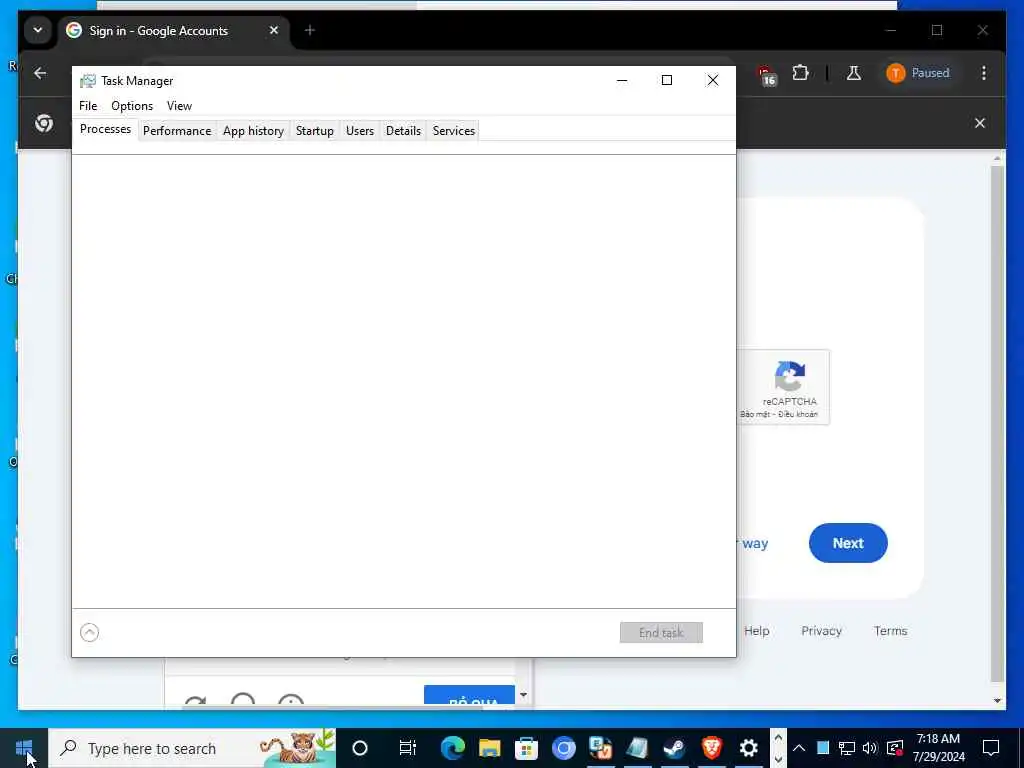Open the clock showing 7:18 AM
This screenshot has height=768, width=1024.
(x=938, y=748)
